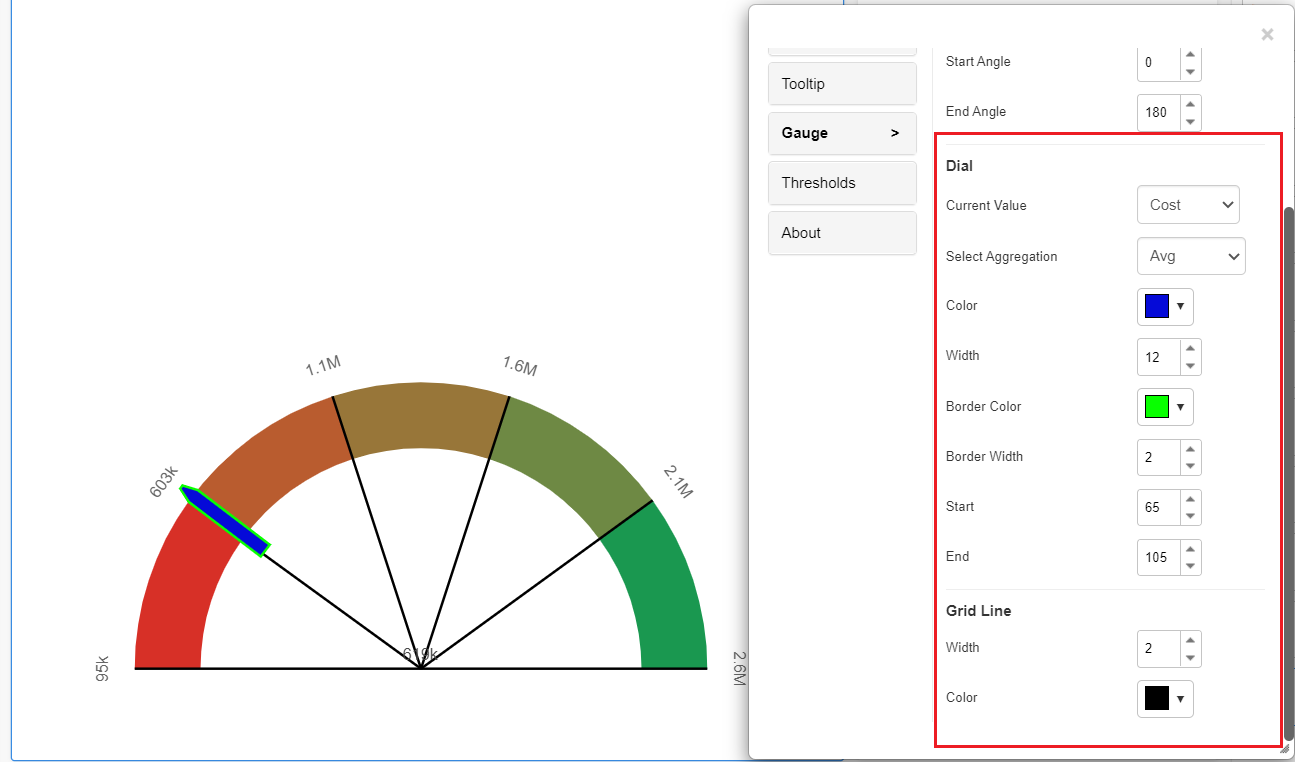Increase Dial Width stepper up arrow

click(x=1190, y=348)
